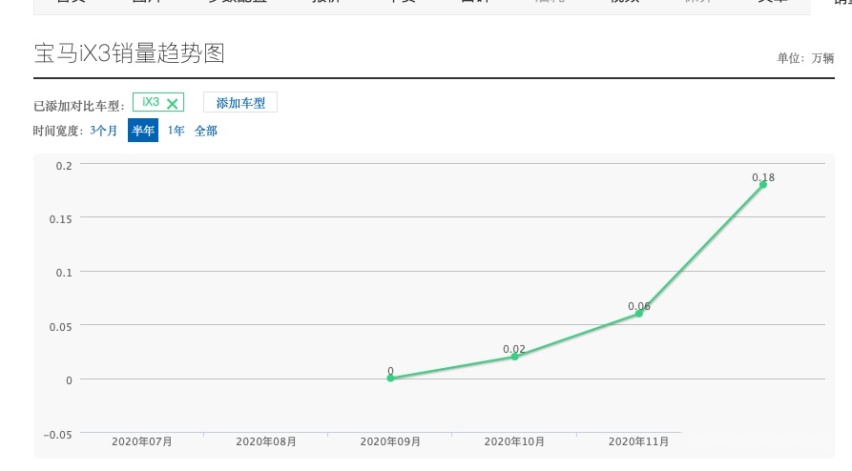Click the 宝马iX3销量趋势图 heading
The image size is (852, 471).
(129, 53)
